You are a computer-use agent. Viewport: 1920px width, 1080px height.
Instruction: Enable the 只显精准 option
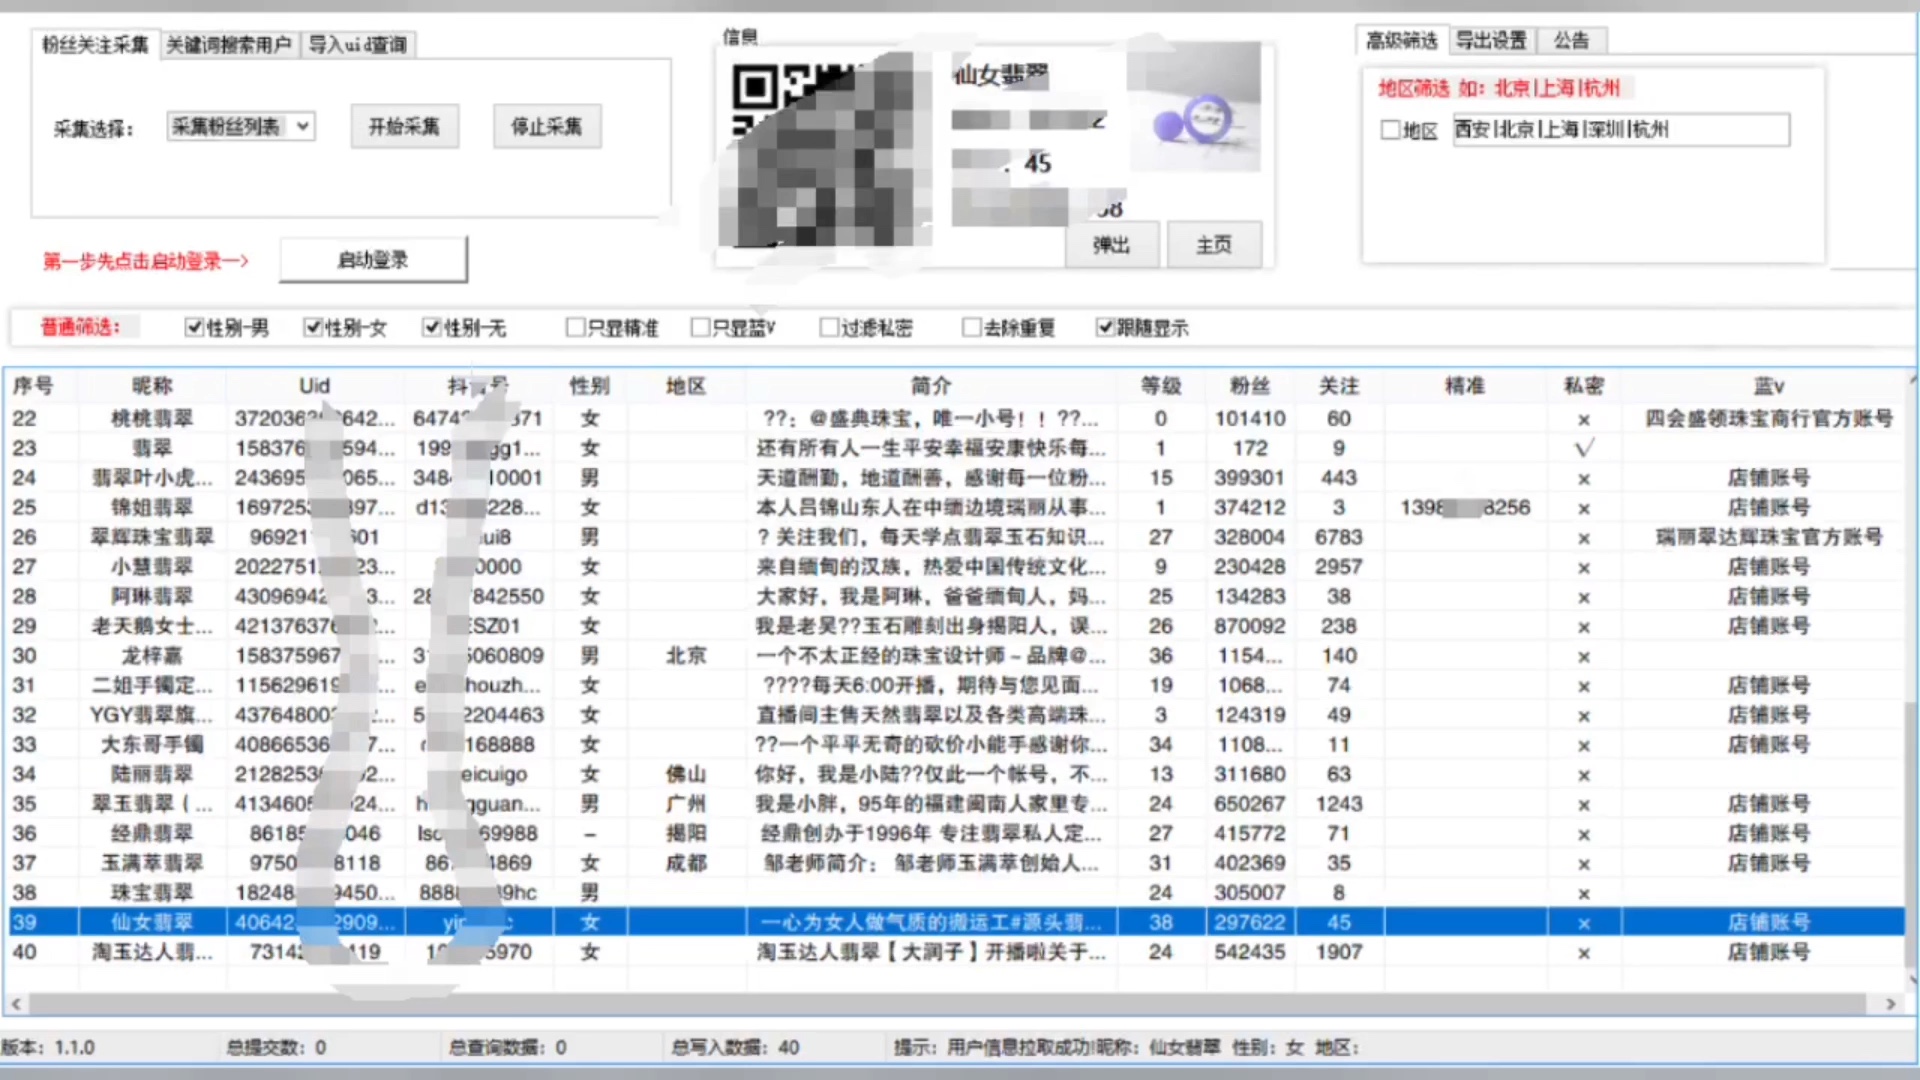[575, 327]
